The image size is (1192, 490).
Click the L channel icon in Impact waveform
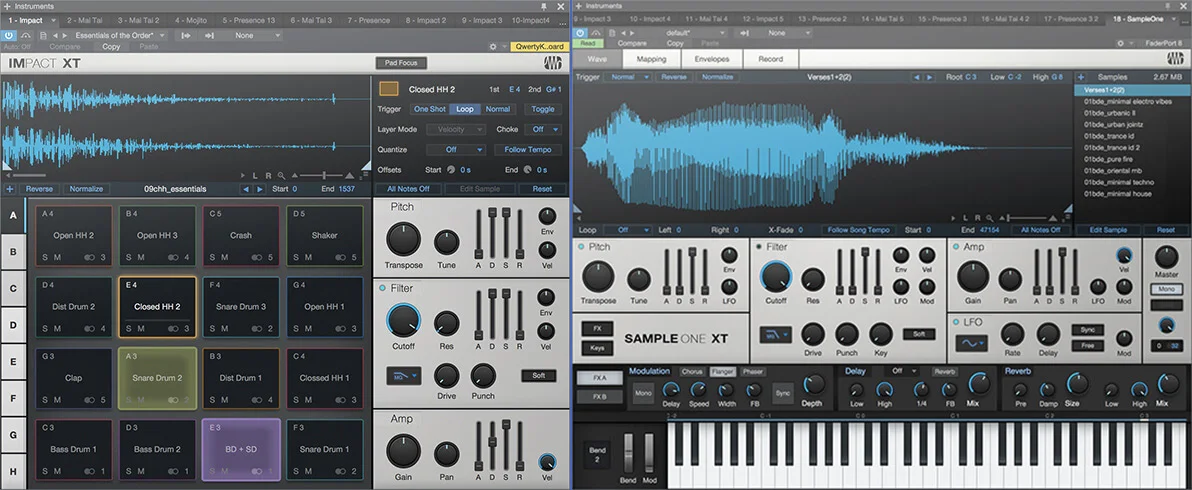click(256, 175)
